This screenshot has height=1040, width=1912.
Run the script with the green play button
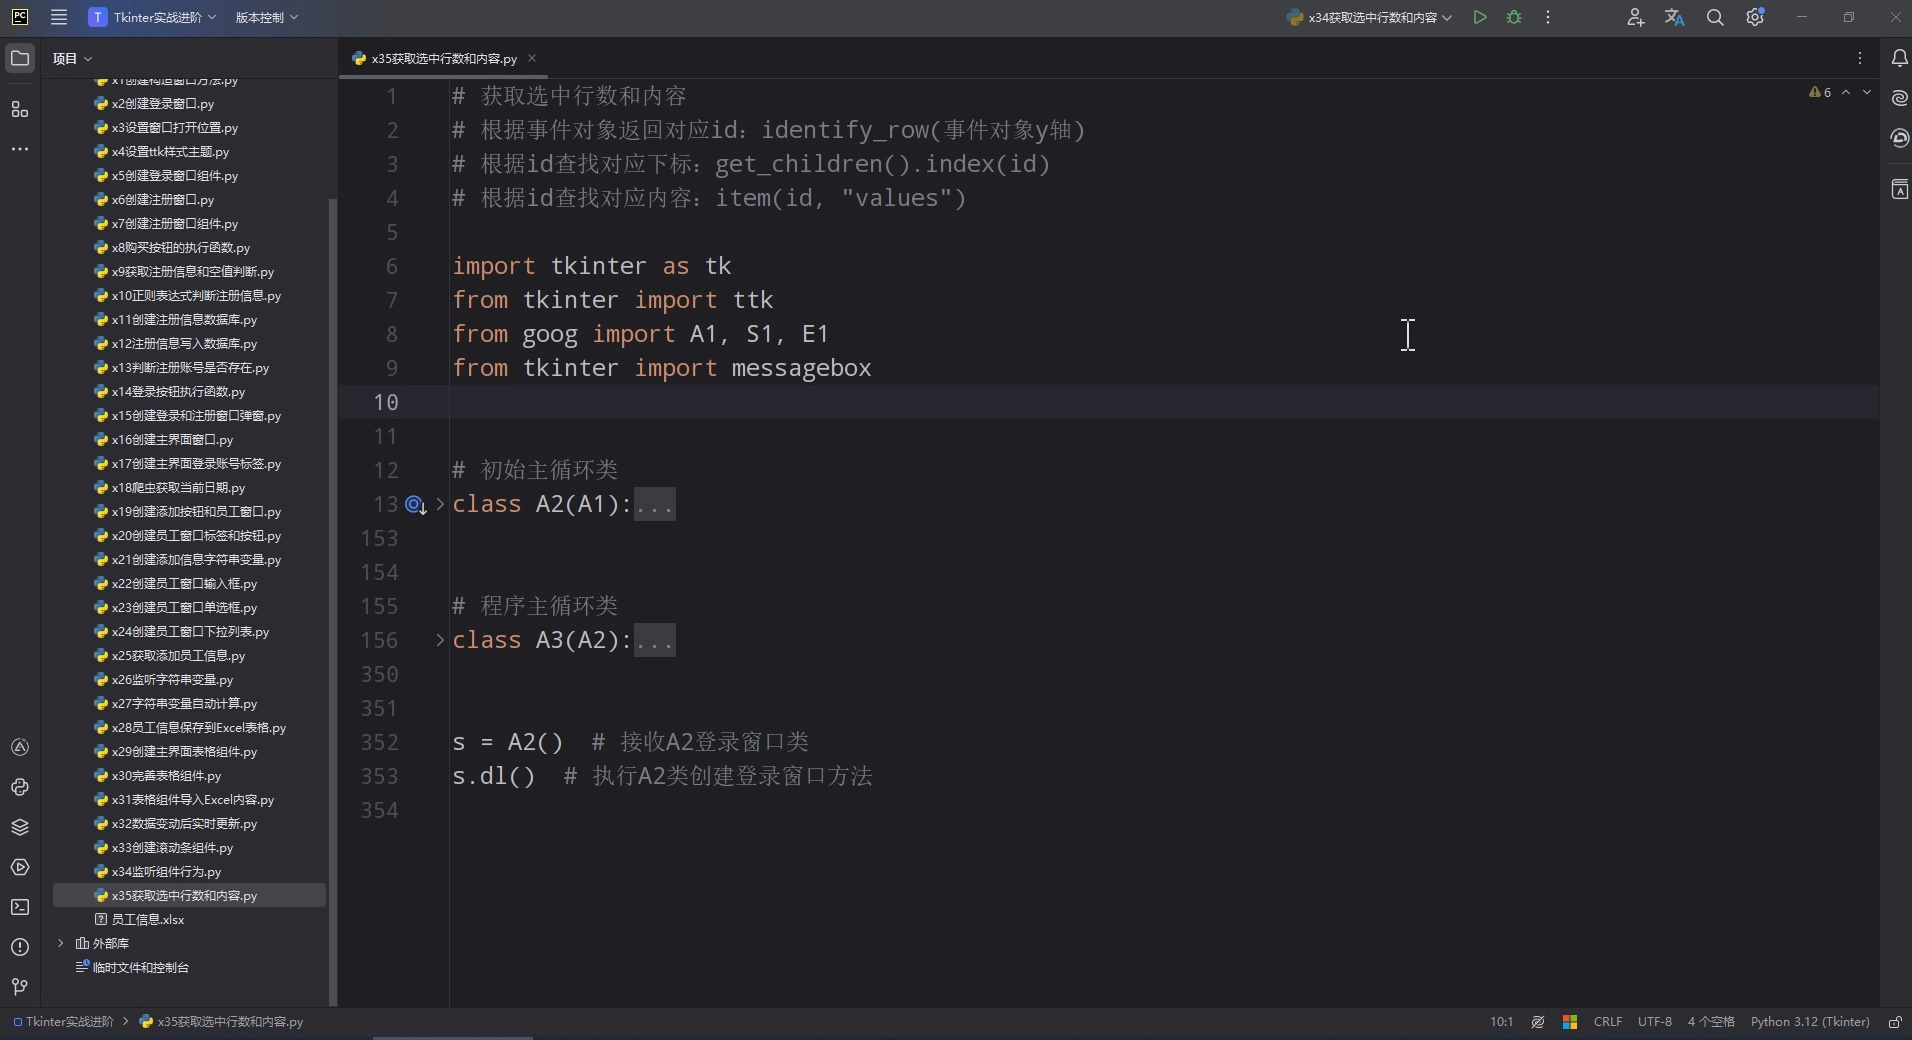(1481, 17)
